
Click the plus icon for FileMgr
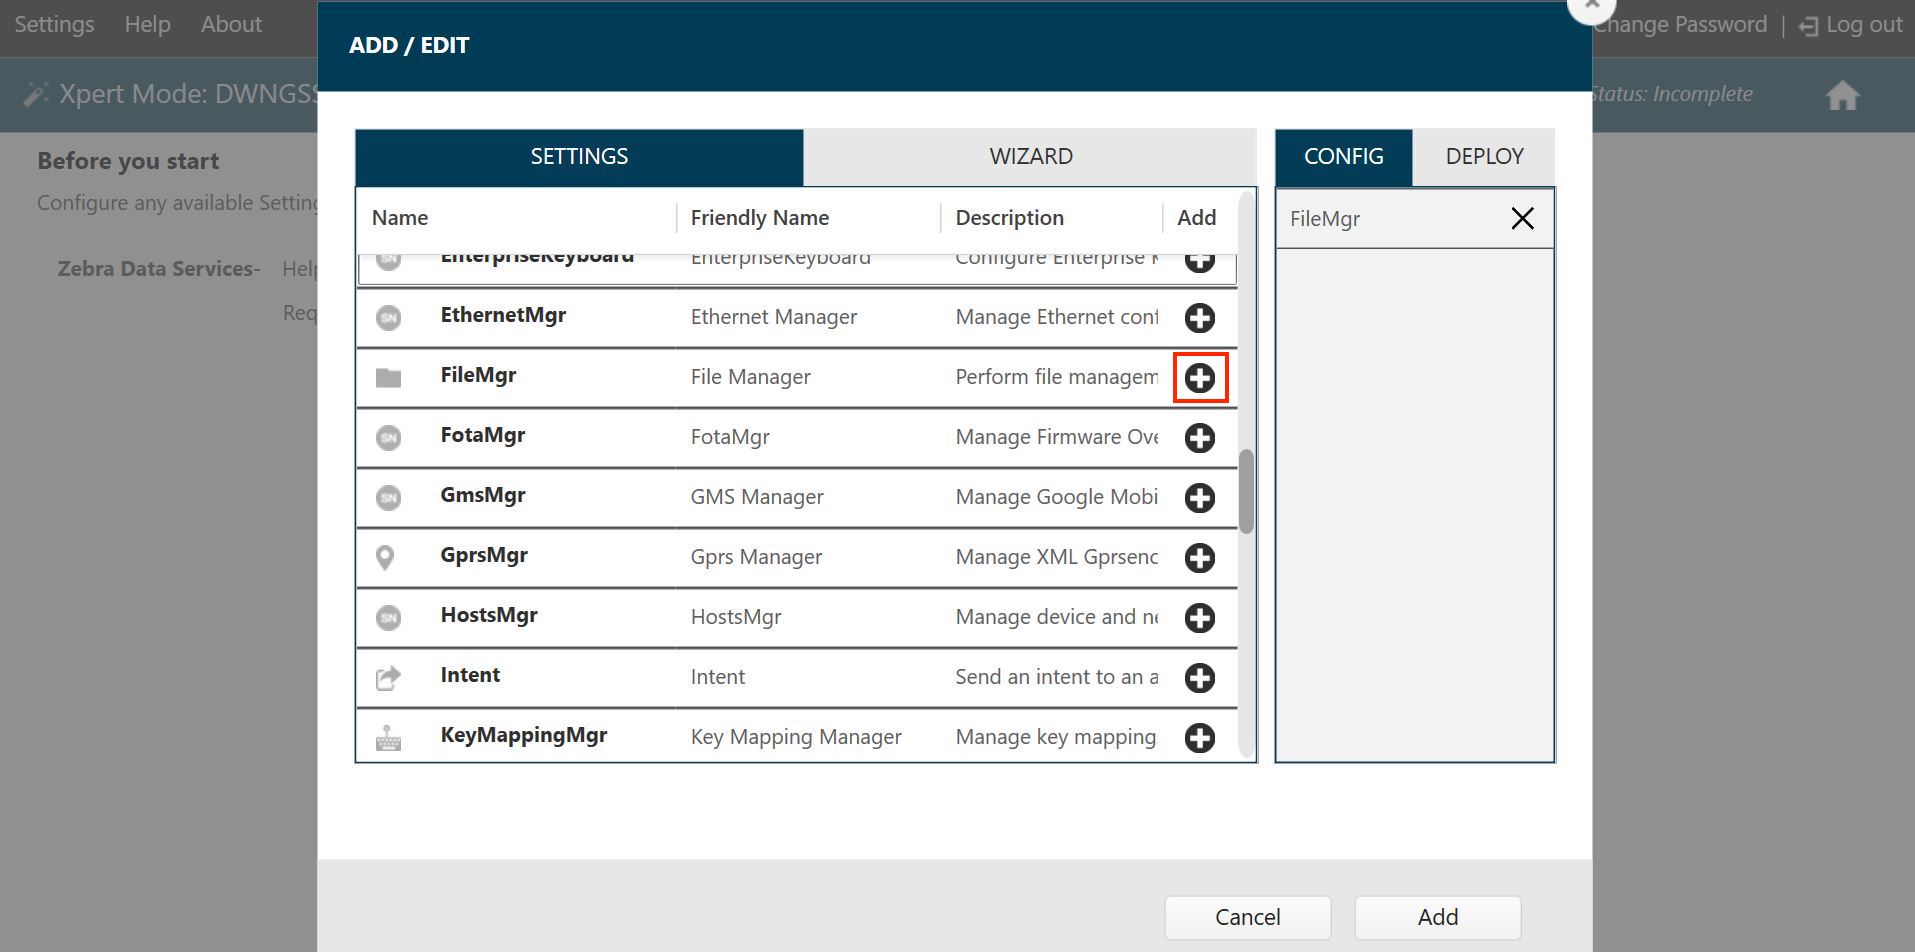click(x=1199, y=378)
